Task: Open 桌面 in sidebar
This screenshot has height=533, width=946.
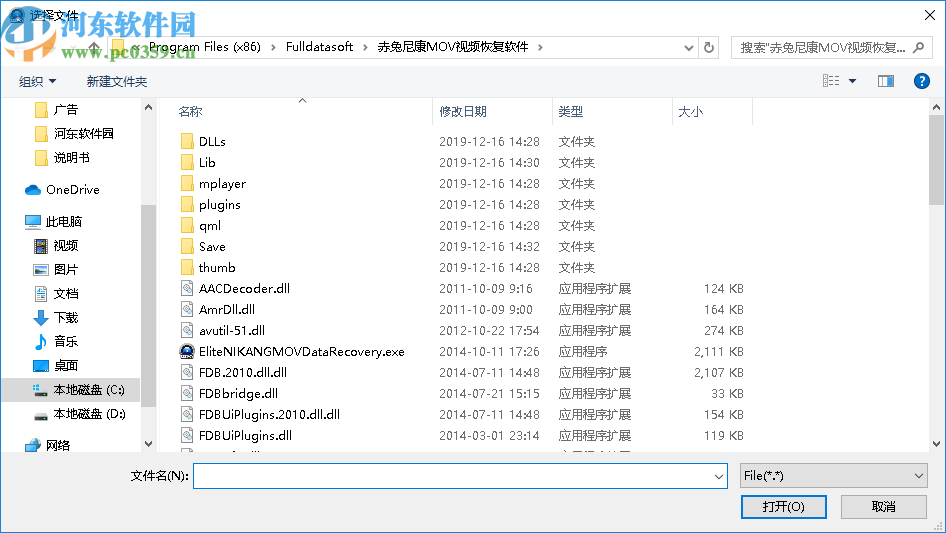Action: tap(56, 365)
